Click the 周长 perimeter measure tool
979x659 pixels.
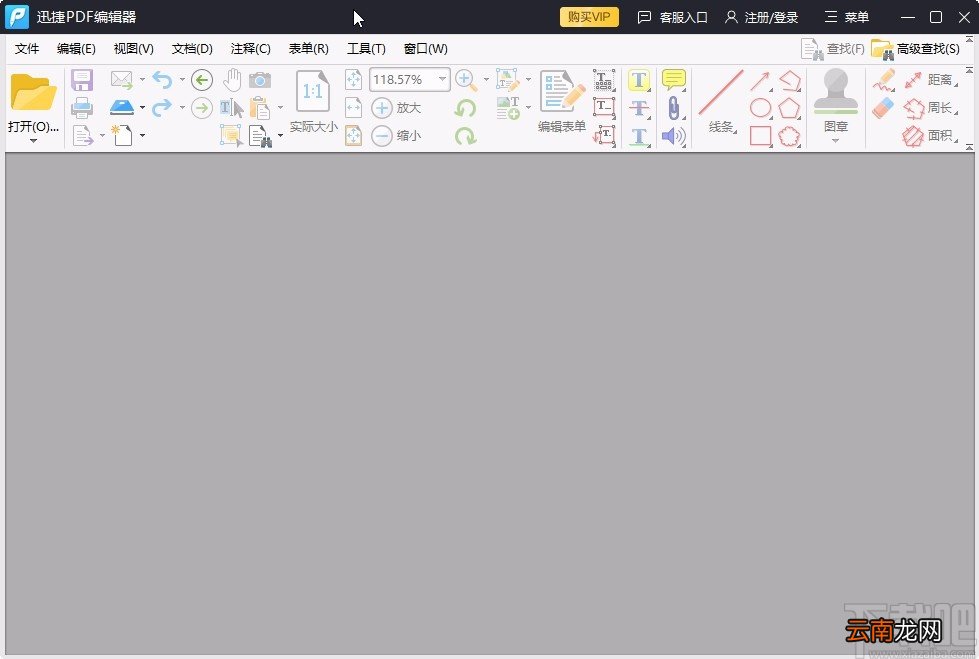[x=929, y=108]
